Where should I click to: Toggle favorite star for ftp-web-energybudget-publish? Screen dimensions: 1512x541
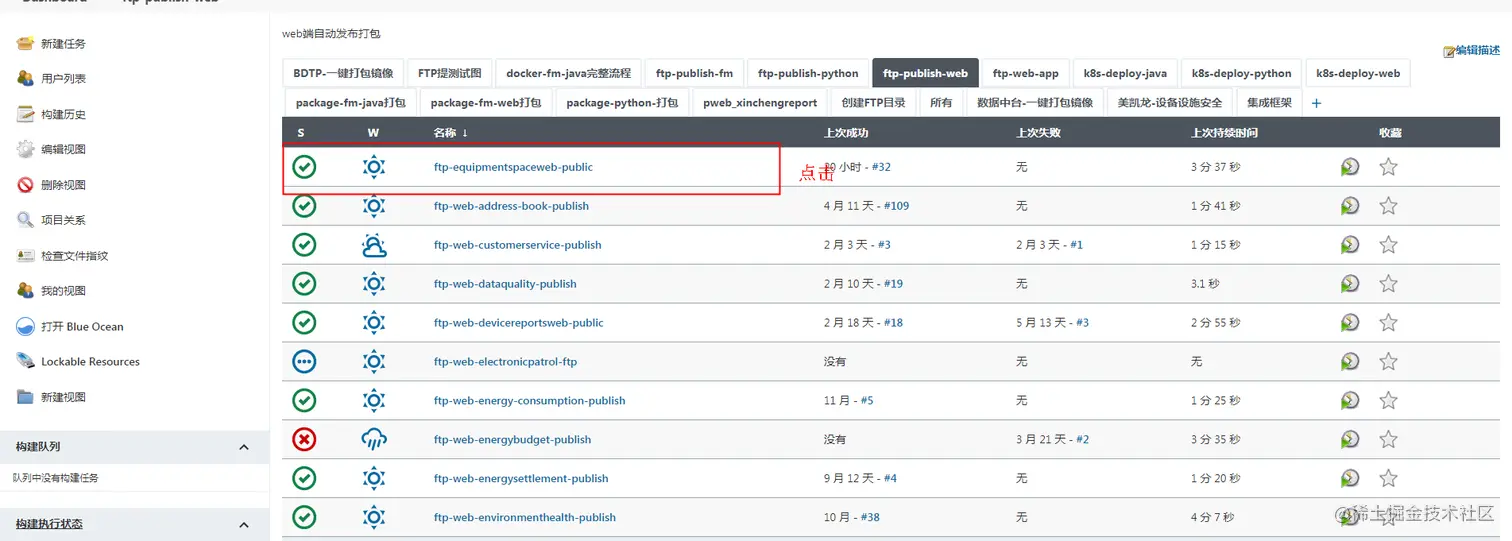tap(1388, 440)
